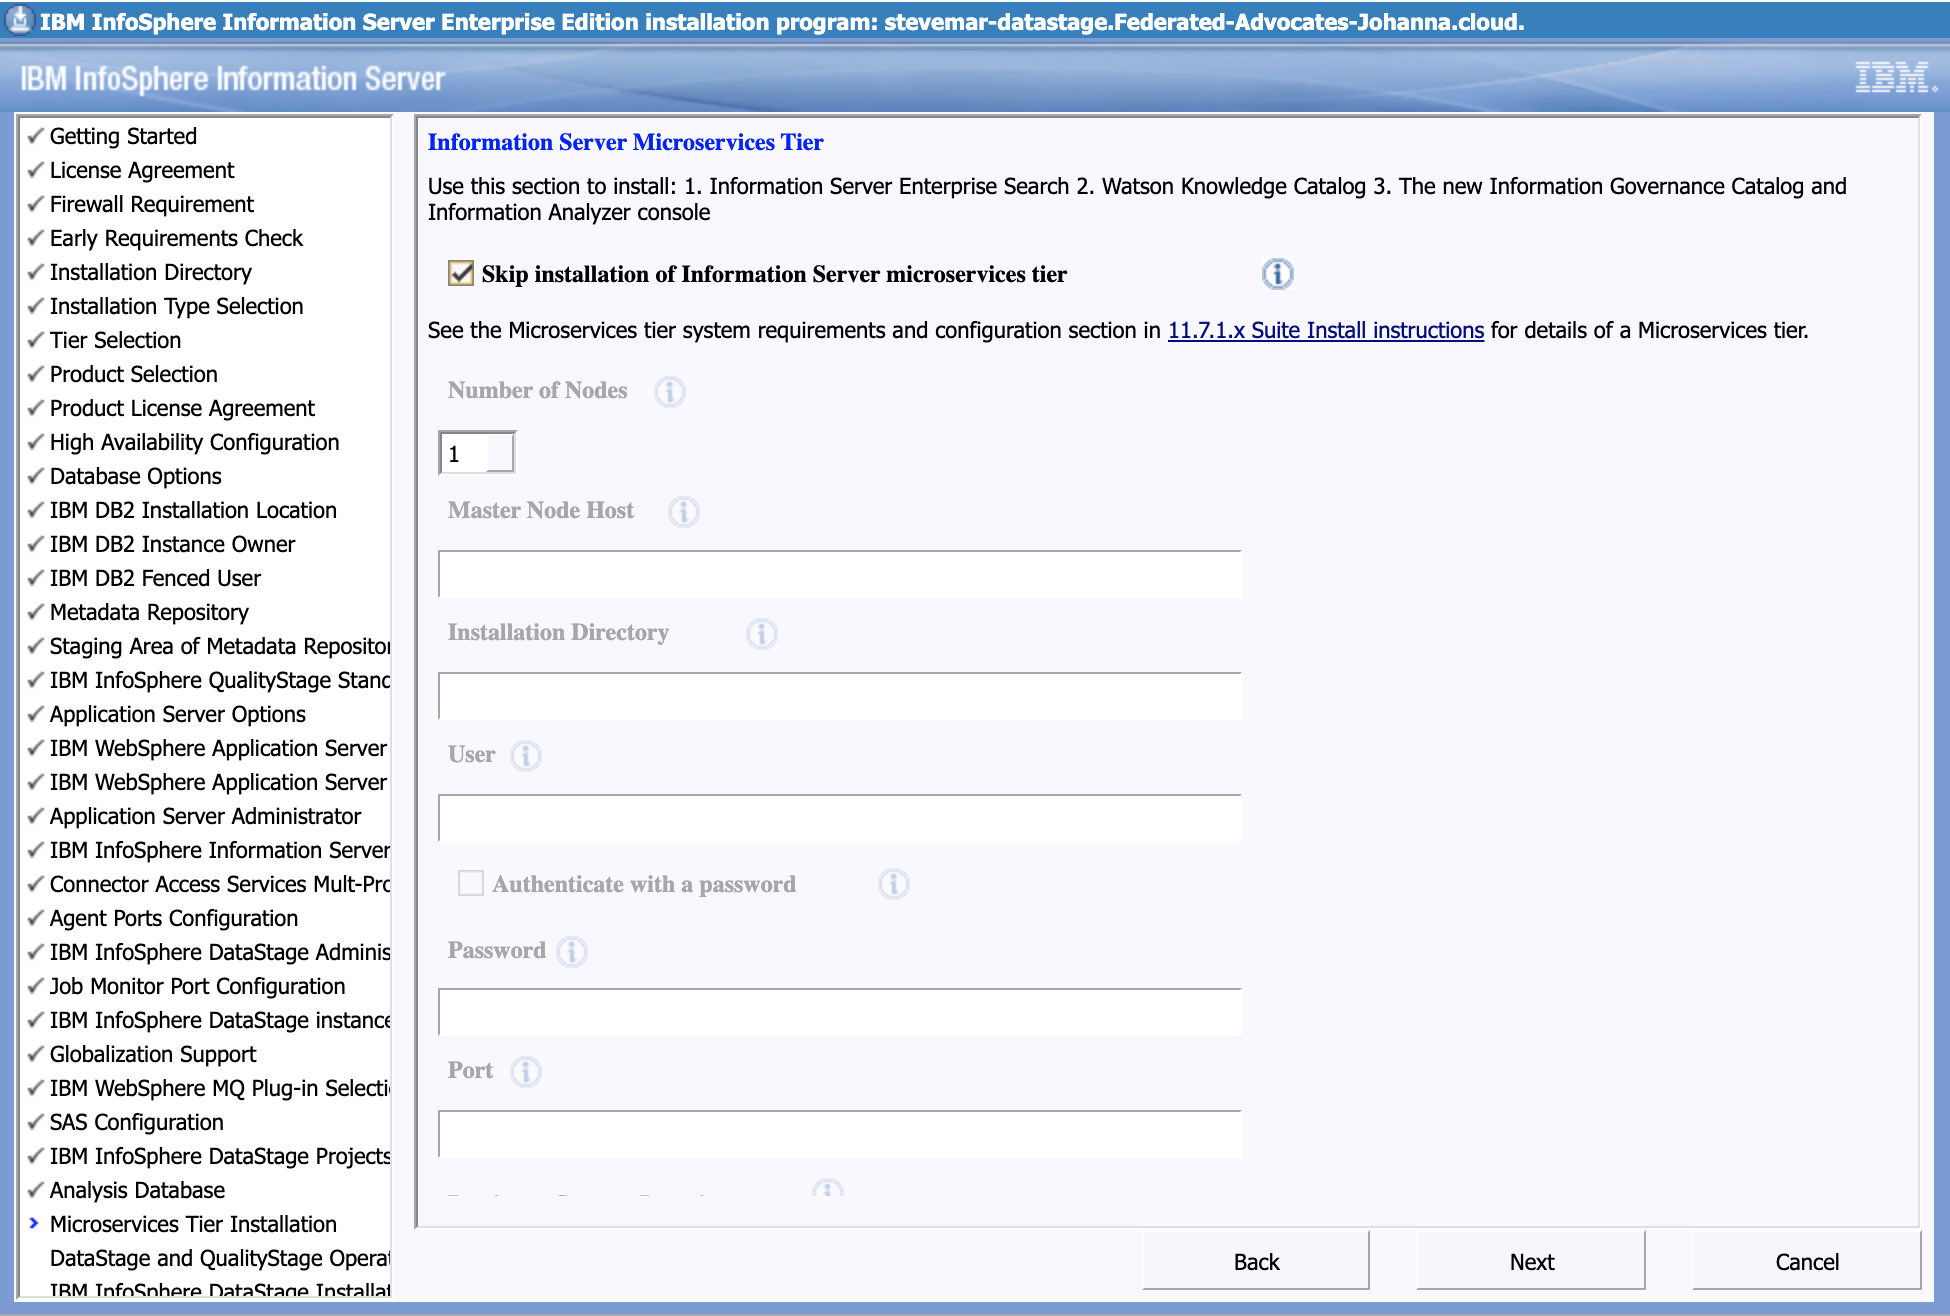
Task: Open Agent Ports Configuration step
Action: click(173, 918)
